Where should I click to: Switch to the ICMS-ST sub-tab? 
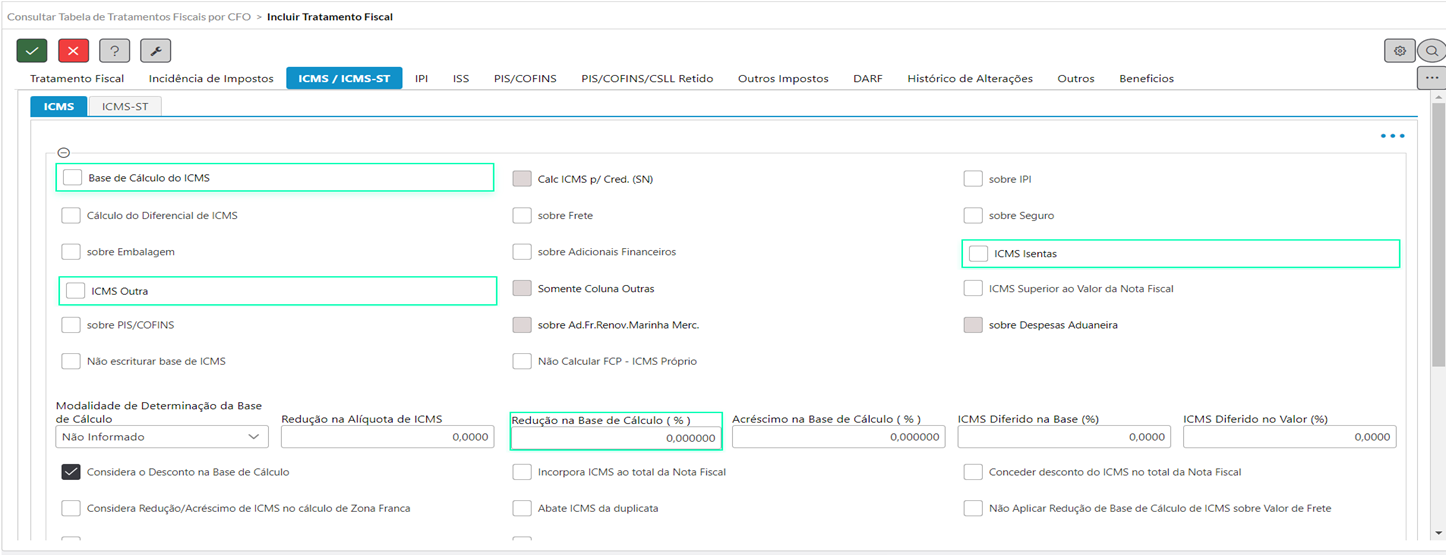(125, 106)
